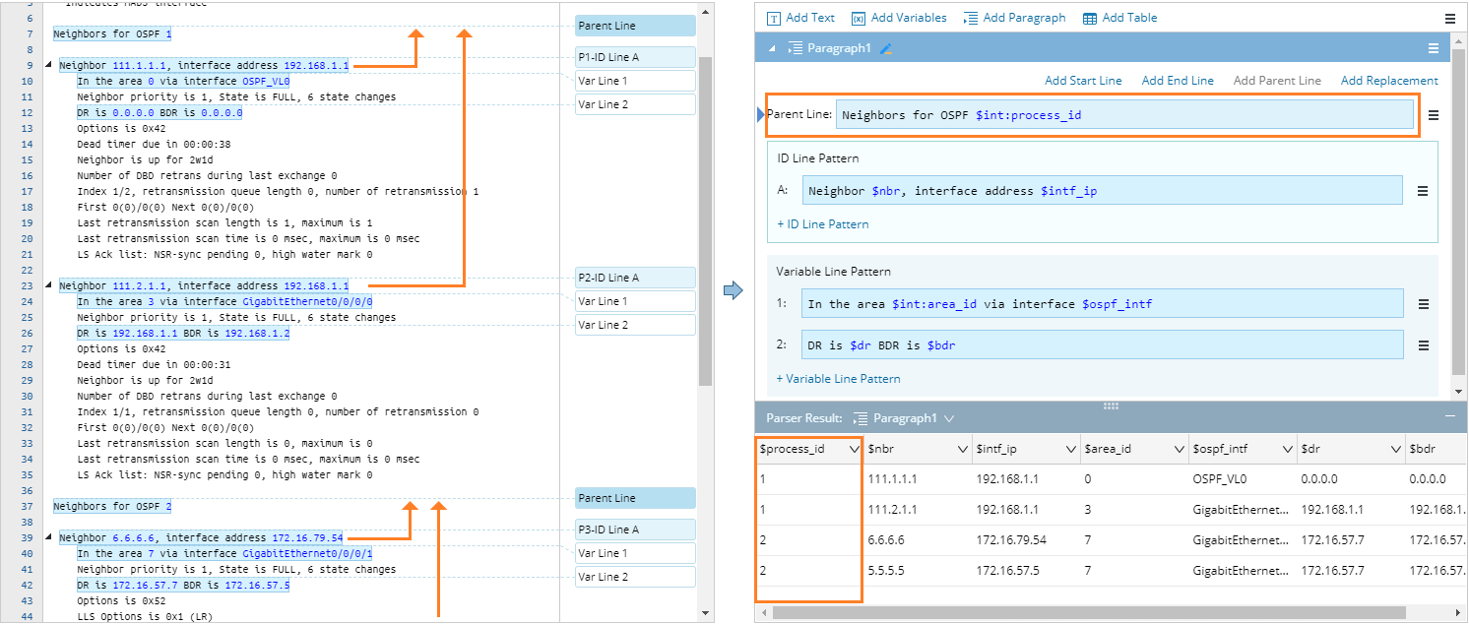
Task: Click Var Line 2 tag under P2-ID Line A
Action: click(635, 325)
